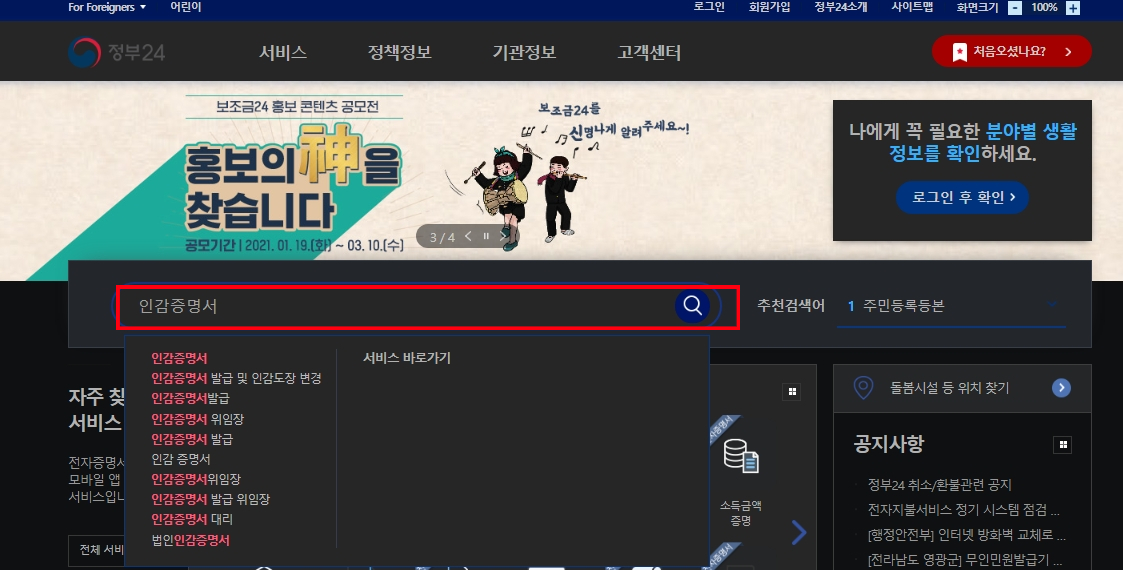This screenshot has height=570, width=1123.
Task: Open notice 정부24 취소/환불관련 공지
Action: click(x=939, y=486)
